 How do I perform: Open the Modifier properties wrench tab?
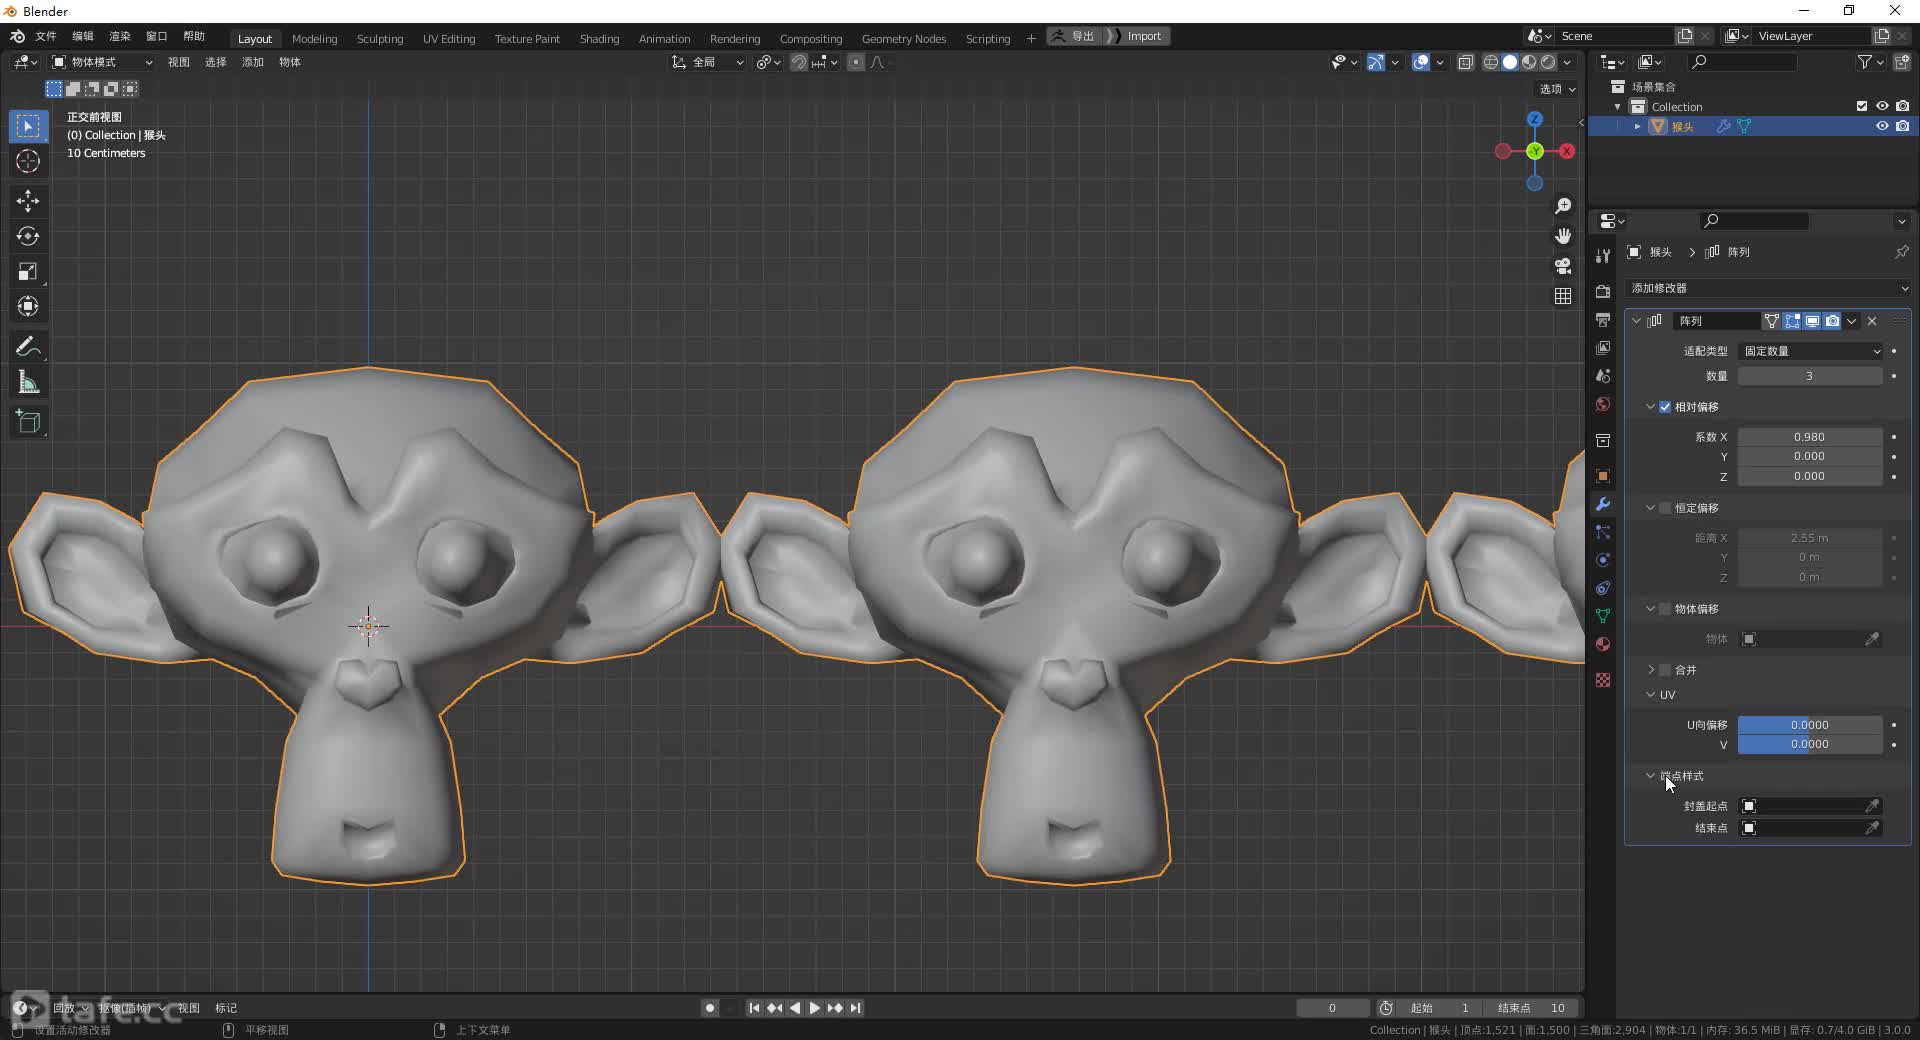(1603, 504)
